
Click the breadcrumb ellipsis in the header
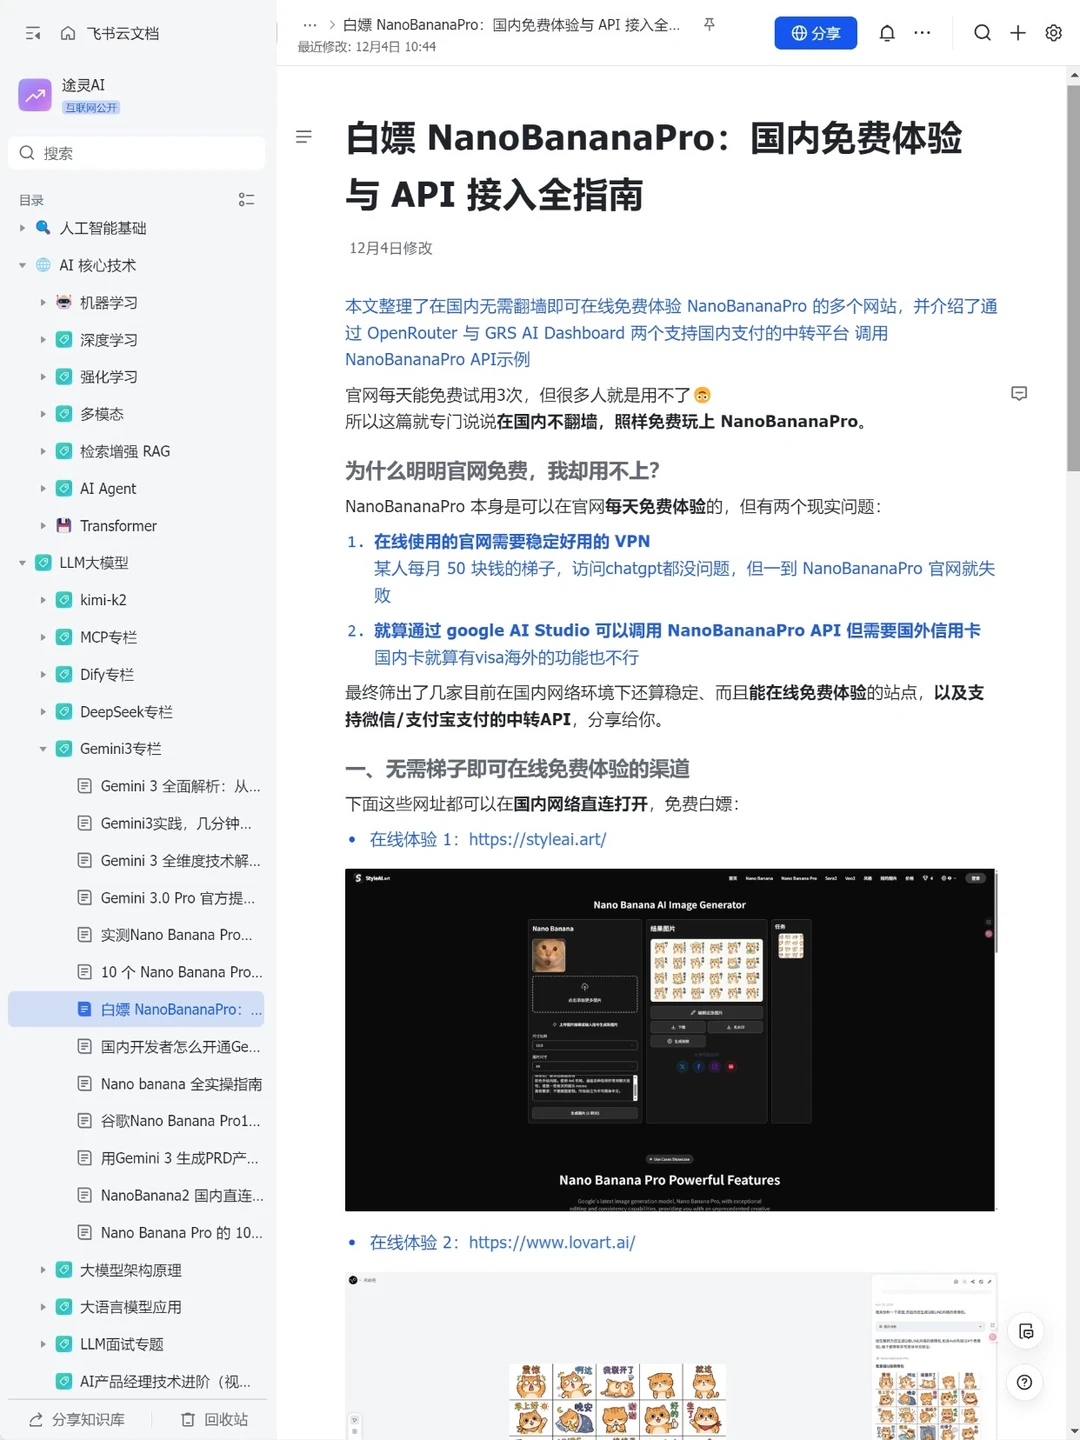(310, 25)
